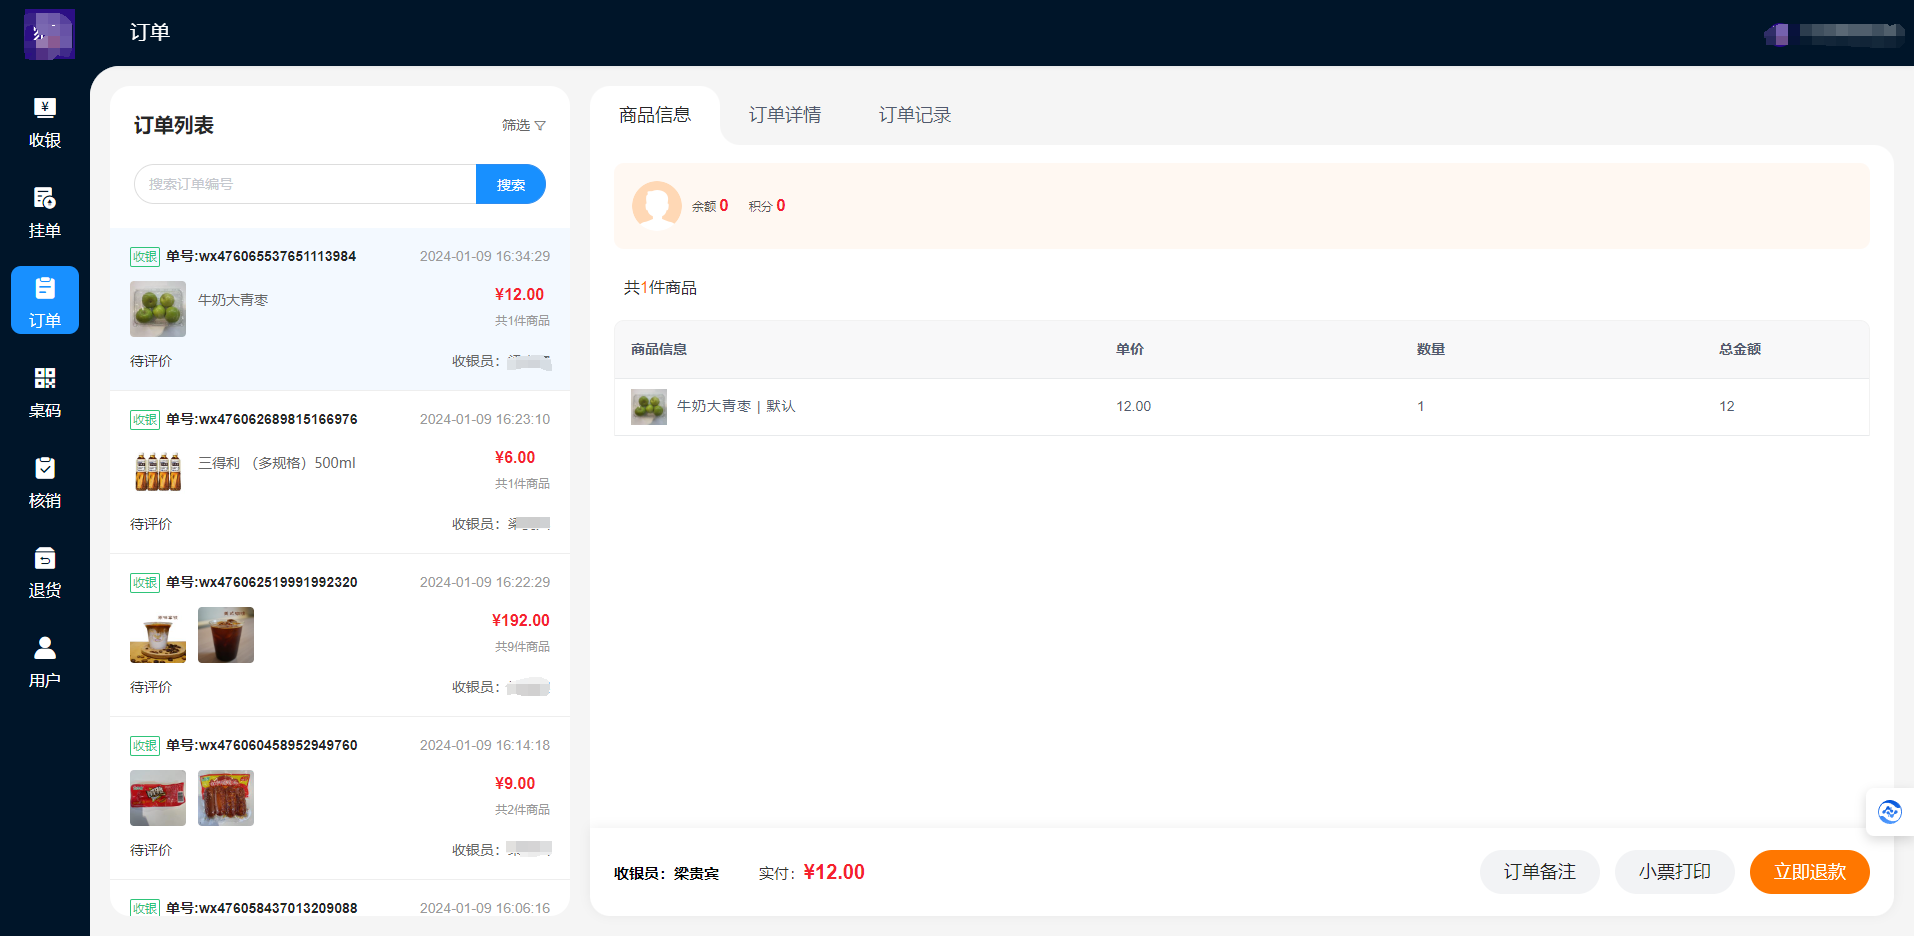
Task: Select the 商品信息 tab
Action: [655, 115]
